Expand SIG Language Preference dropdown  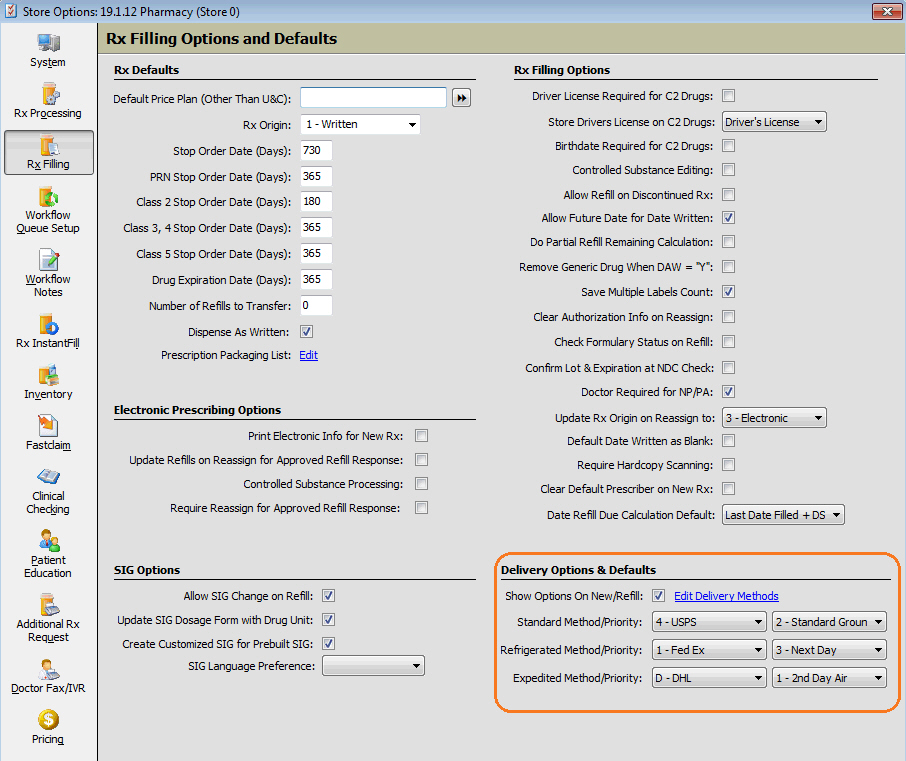click(373, 666)
